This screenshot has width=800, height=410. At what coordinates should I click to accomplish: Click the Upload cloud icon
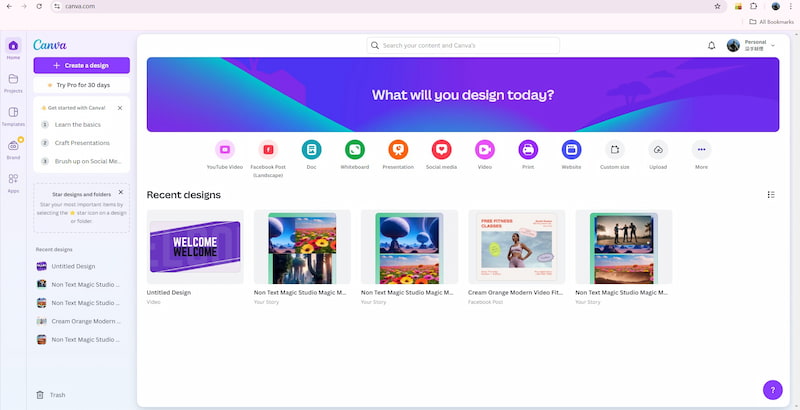pyautogui.click(x=658, y=149)
